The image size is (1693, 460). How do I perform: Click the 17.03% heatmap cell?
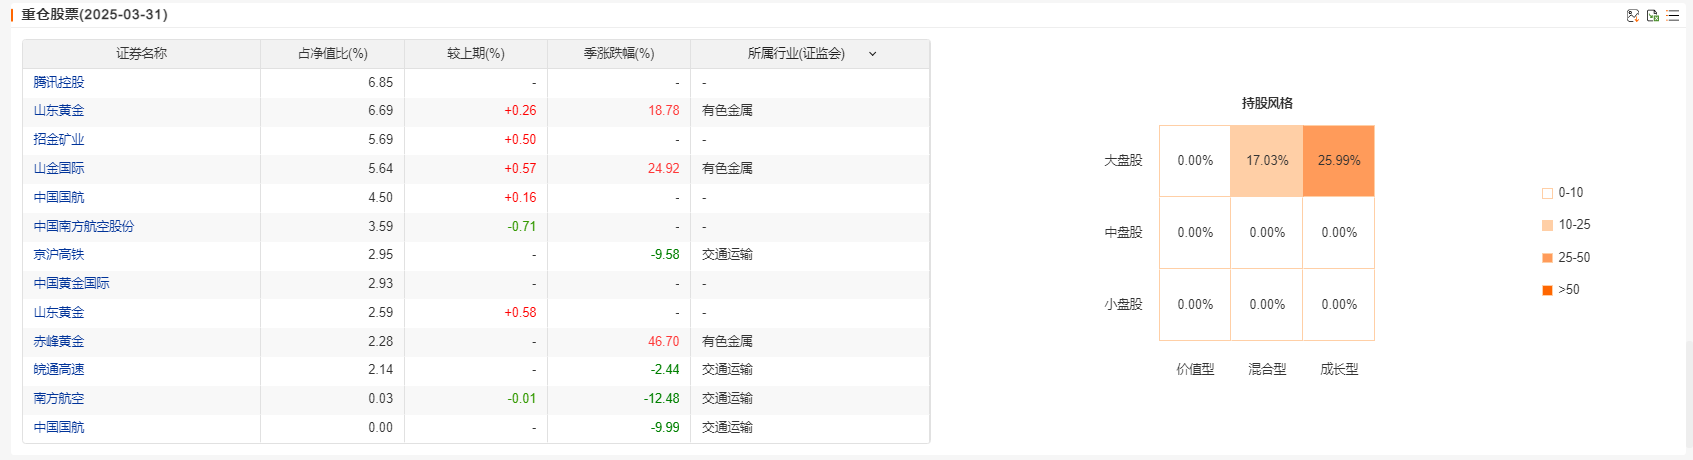click(1267, 161)
